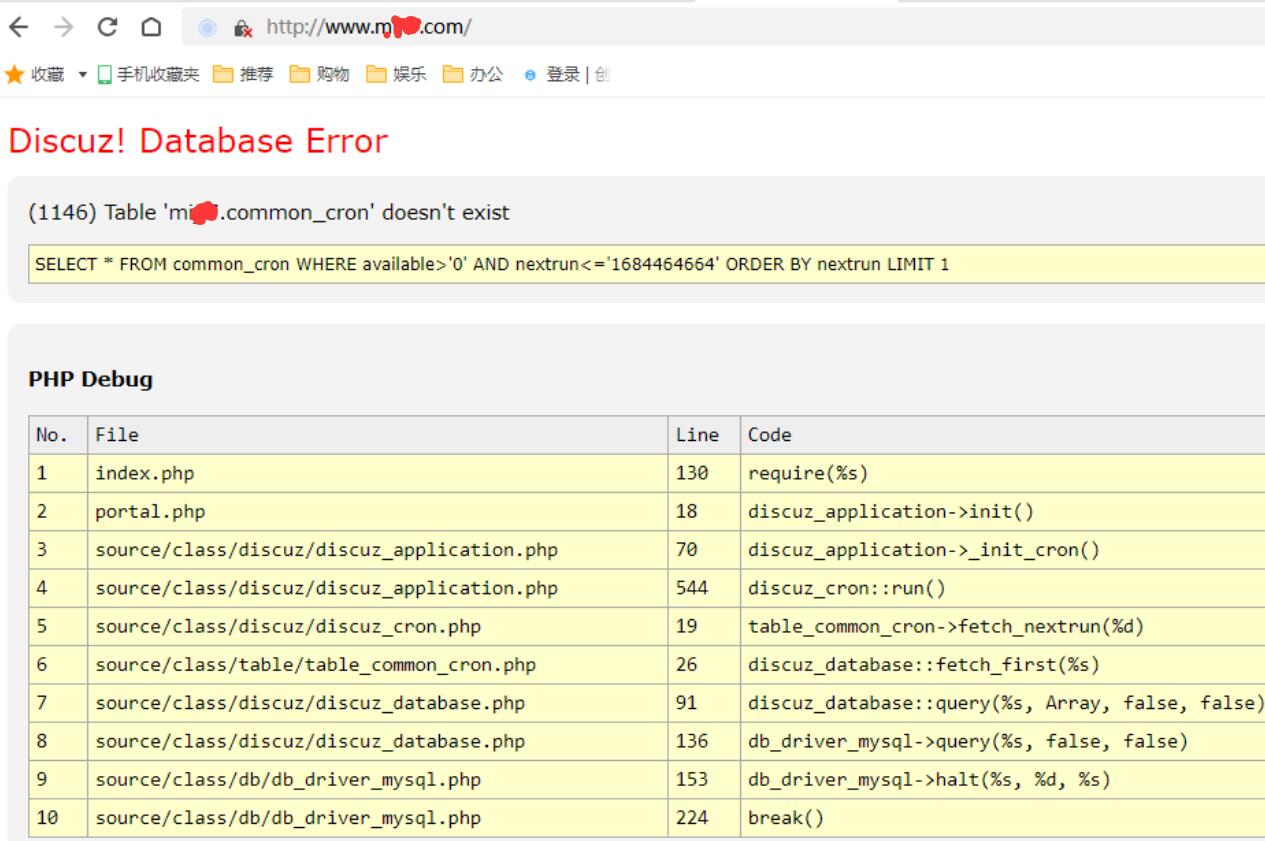Screen dimensions: 1265x841
Task: Click the 收藏 star icon
Action: (14, 75)
